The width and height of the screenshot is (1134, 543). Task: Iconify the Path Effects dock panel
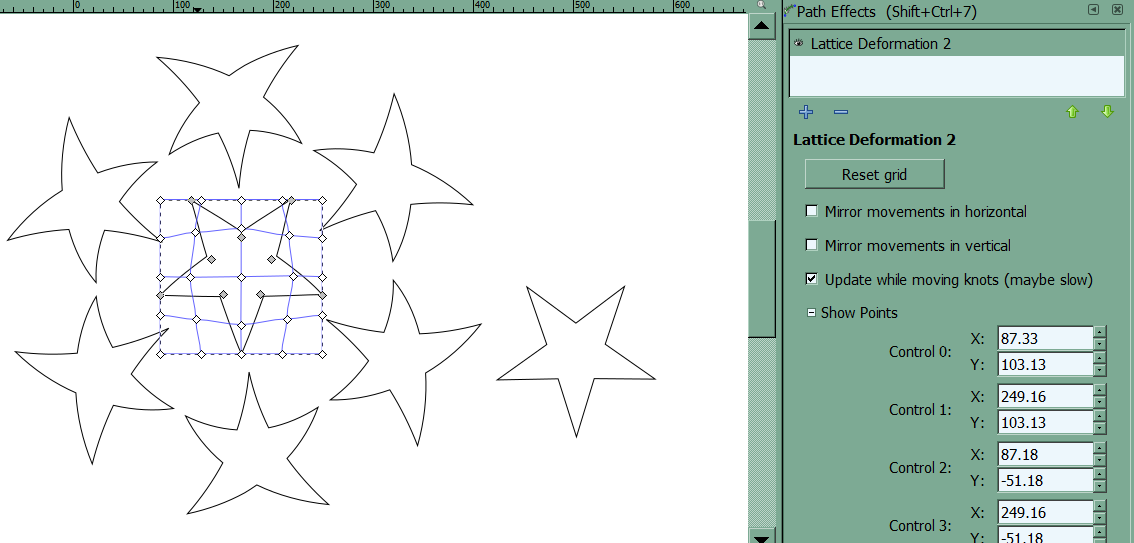coord(1093,10)
